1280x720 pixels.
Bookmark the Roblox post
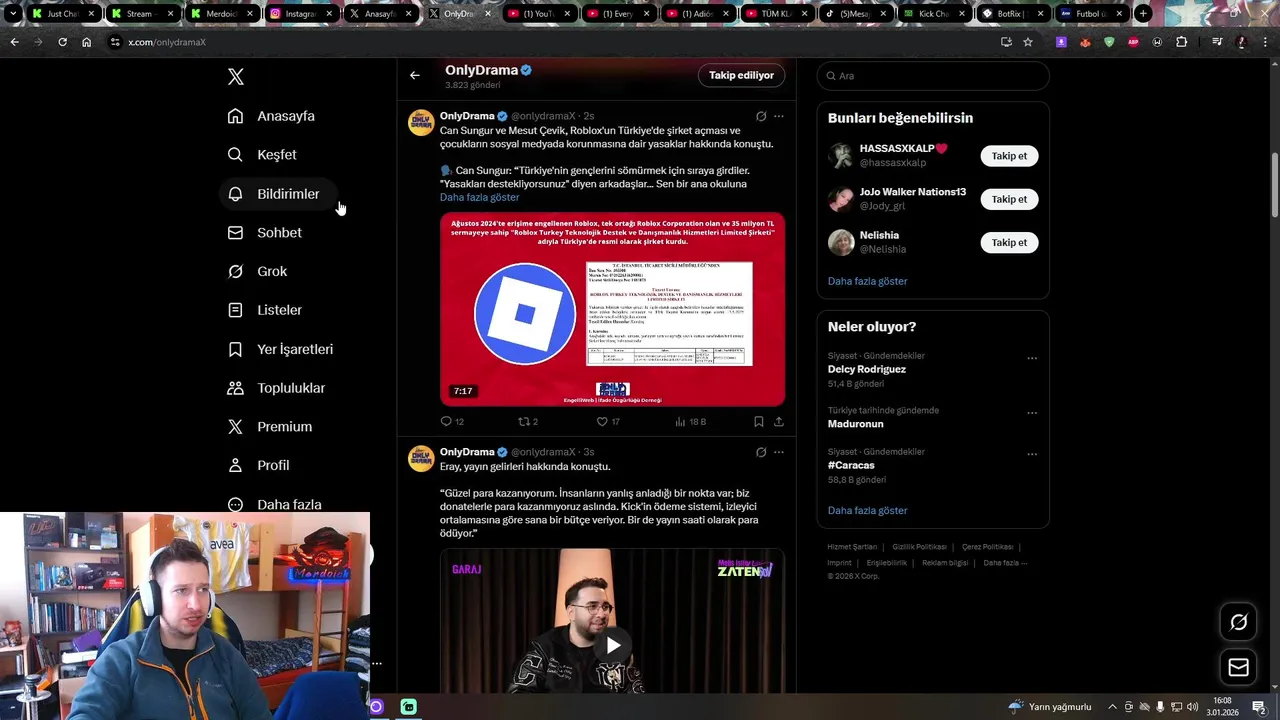759,422
